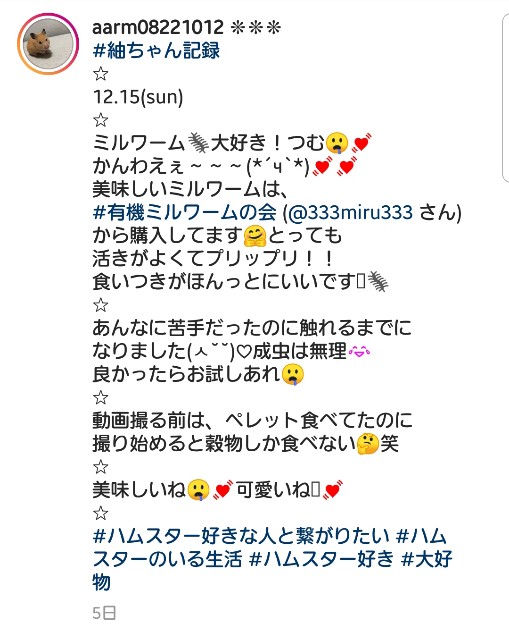Click the purple crying emoji after 成虫は無理

click(359, 351)
